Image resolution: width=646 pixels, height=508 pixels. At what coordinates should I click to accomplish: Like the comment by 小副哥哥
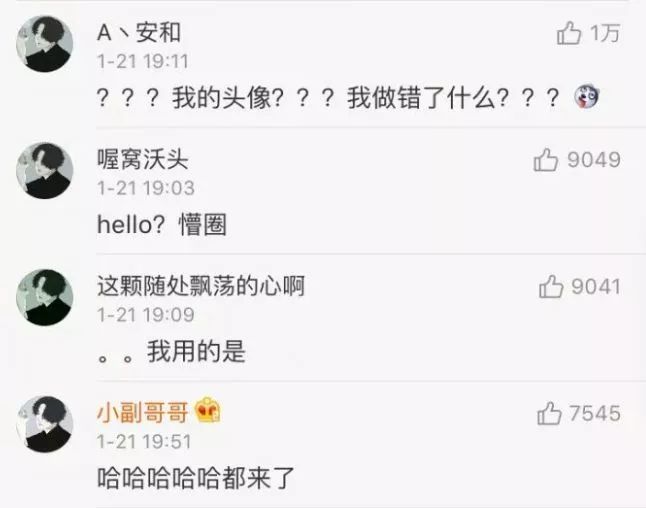pos(549,413)
